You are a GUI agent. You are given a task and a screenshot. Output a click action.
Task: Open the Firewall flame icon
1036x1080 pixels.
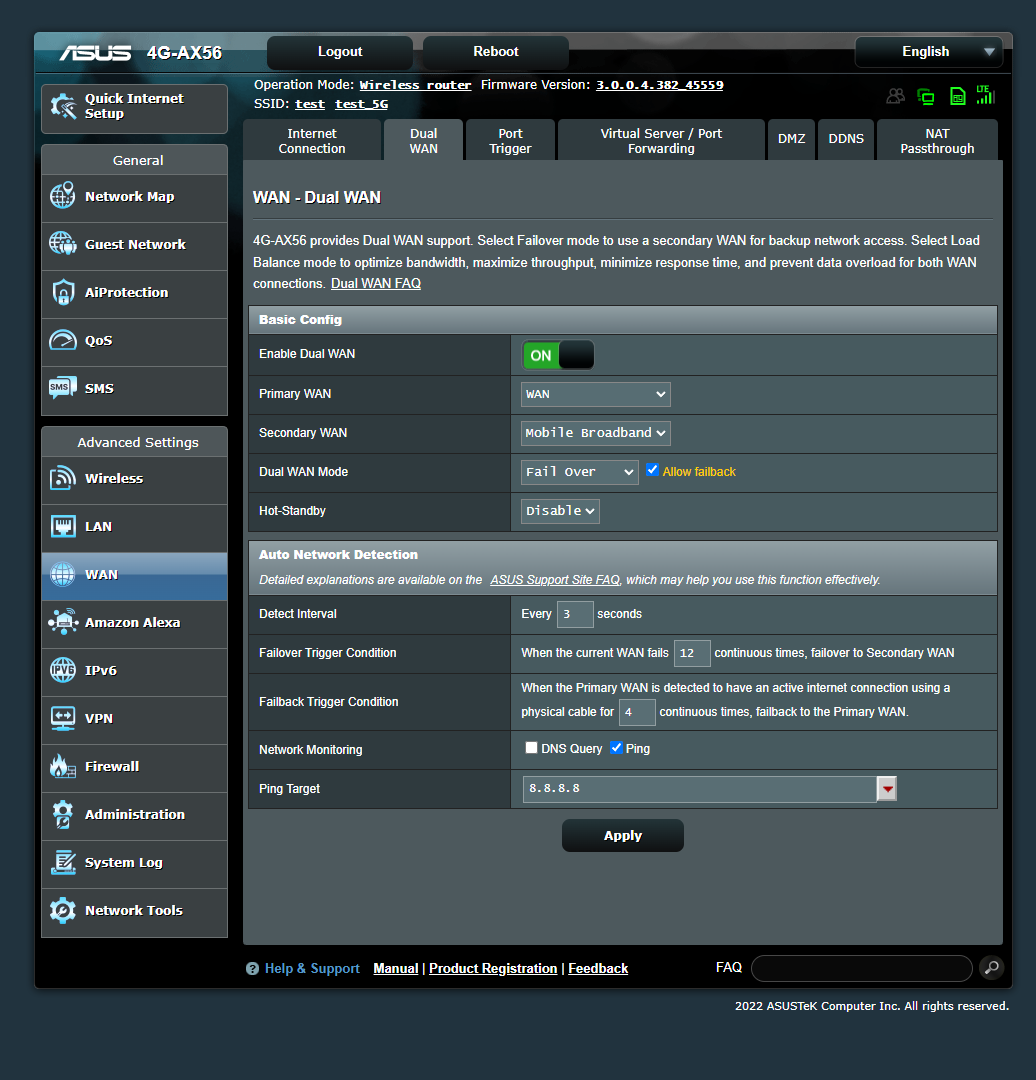pos(63,766)
